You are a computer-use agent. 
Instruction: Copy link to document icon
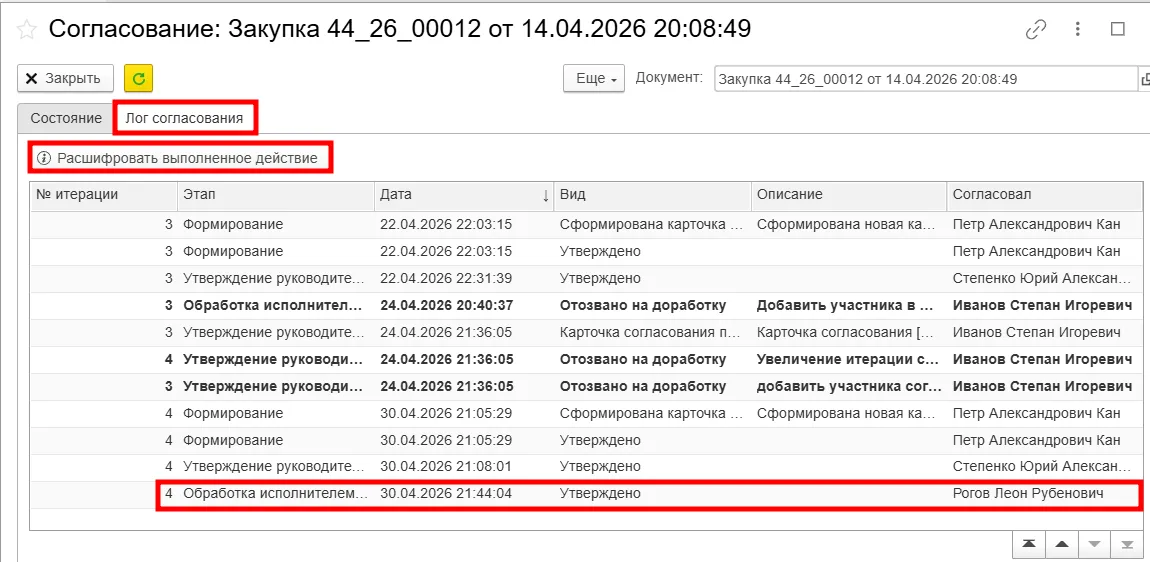point(1036,29)
